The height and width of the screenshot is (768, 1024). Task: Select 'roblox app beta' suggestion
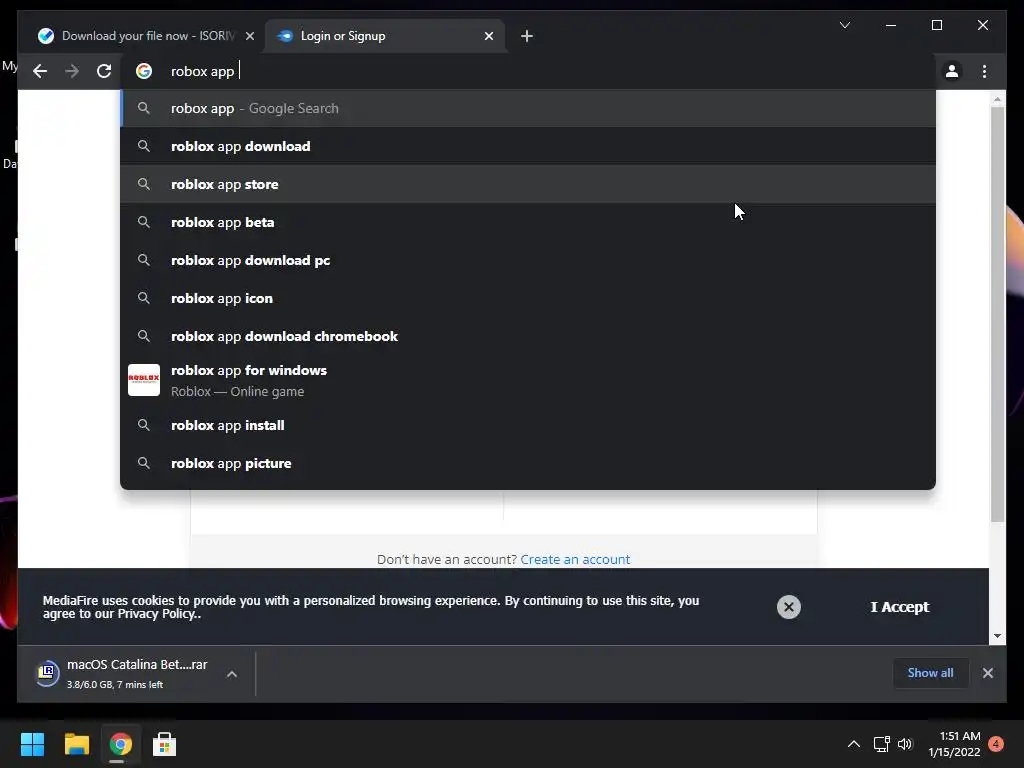(x=528, y=222)
